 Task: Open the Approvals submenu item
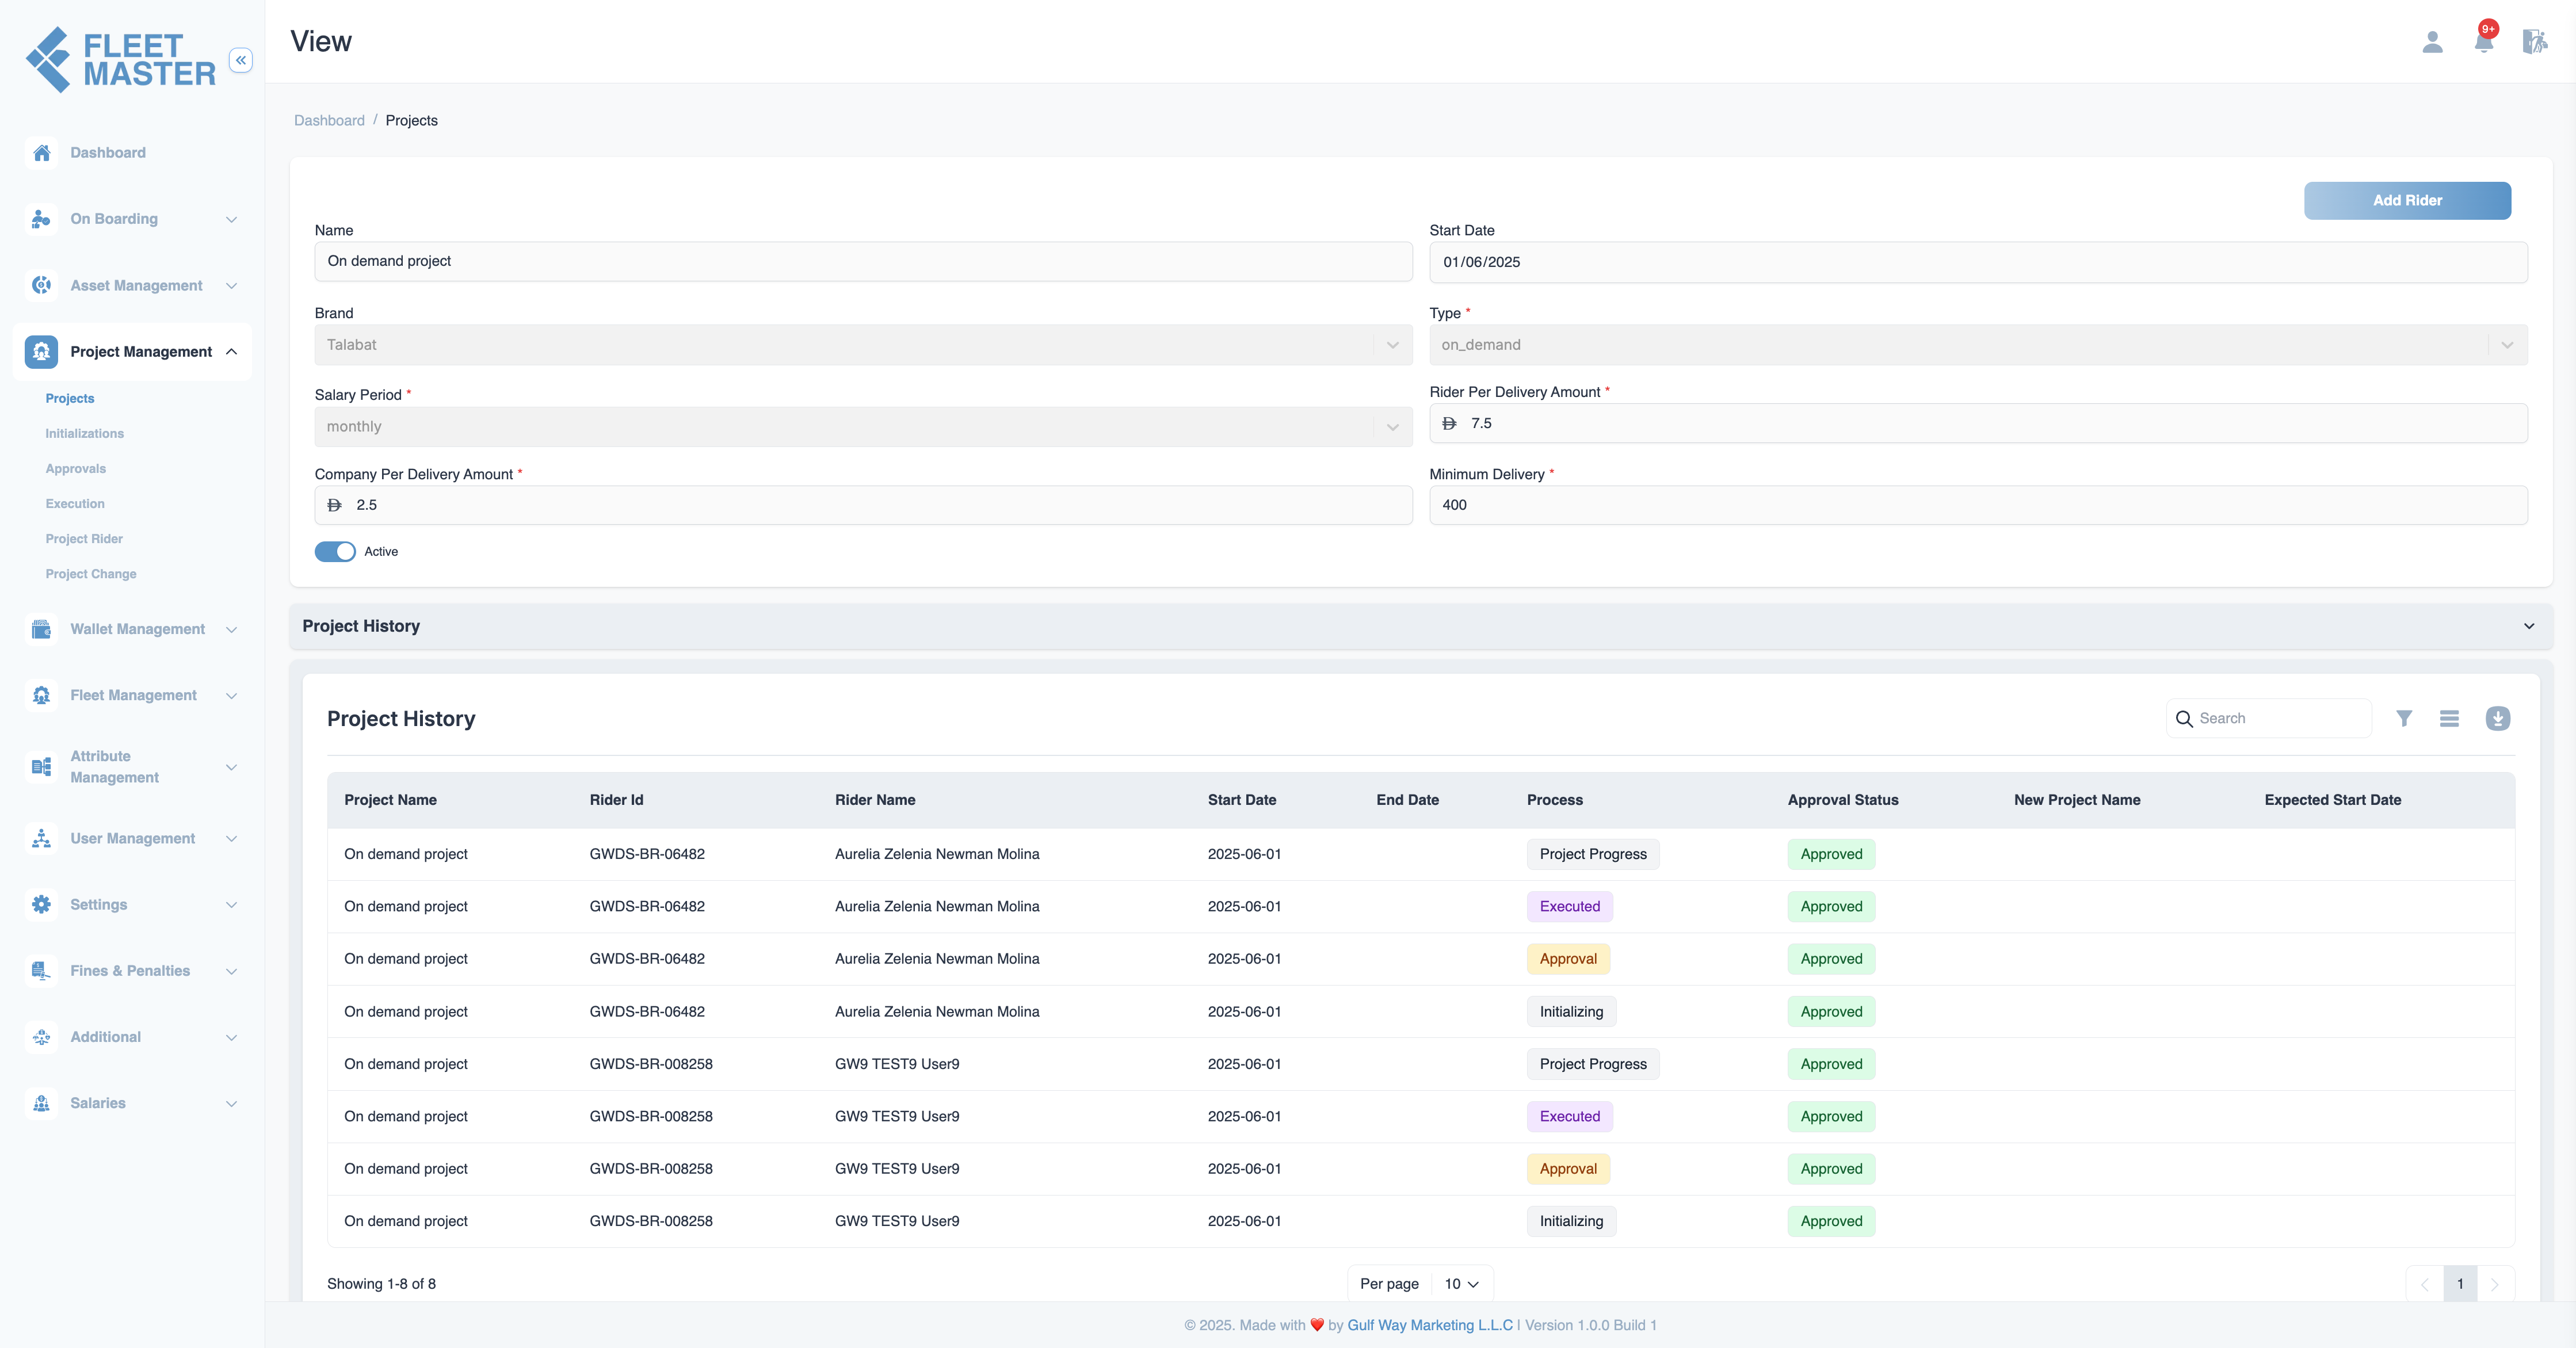coord(76,468)
